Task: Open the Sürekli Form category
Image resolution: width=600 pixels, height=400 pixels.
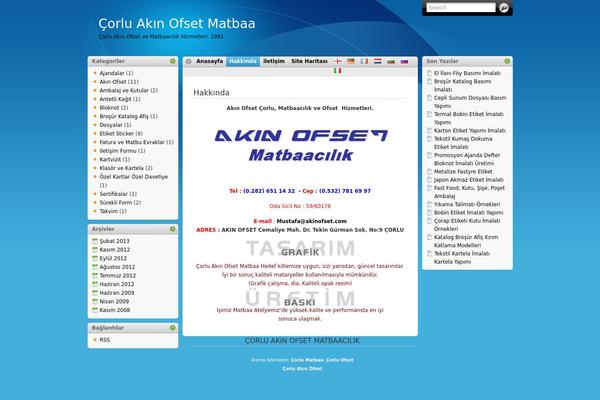Action: (x=116, y=202)
